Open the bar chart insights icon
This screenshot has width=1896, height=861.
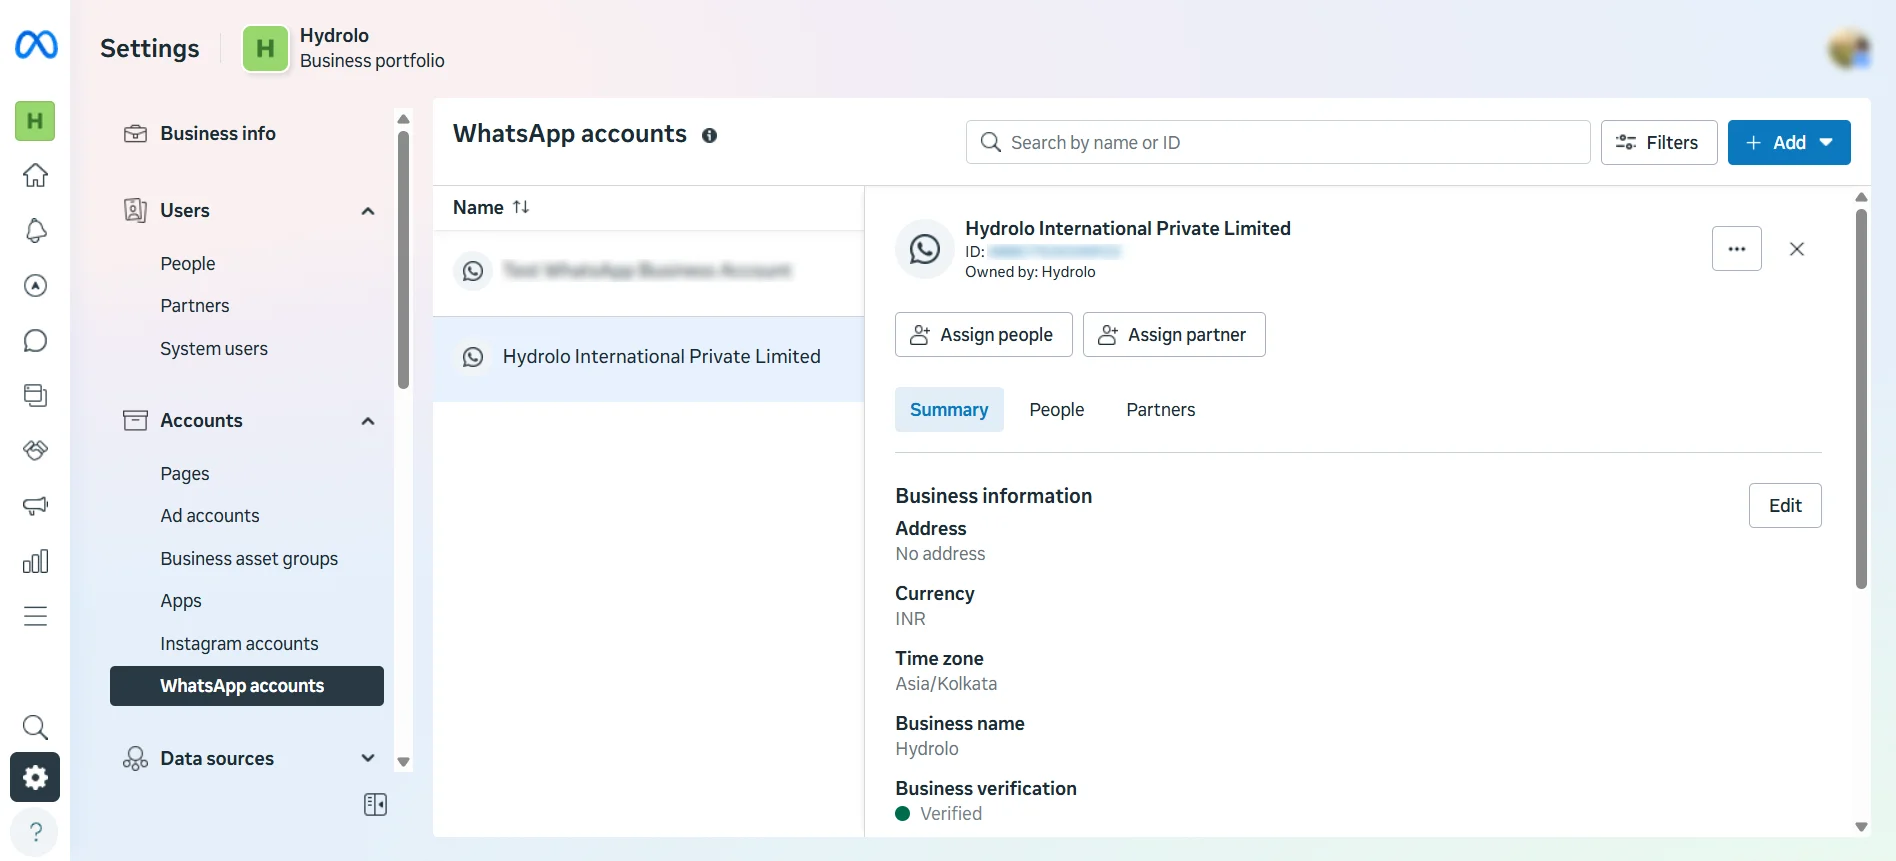(36, 561)
